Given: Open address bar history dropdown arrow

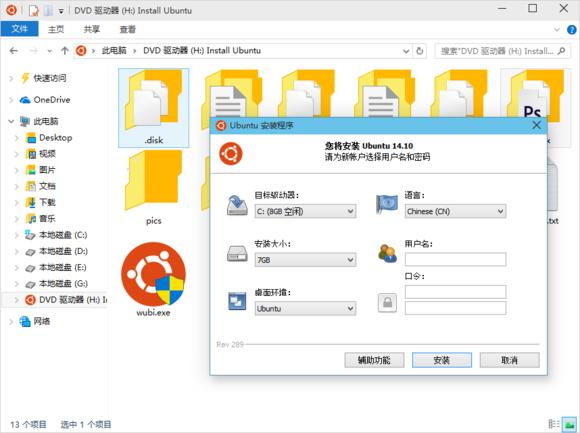Looking at the screenshot, I should tap(406, 51).
